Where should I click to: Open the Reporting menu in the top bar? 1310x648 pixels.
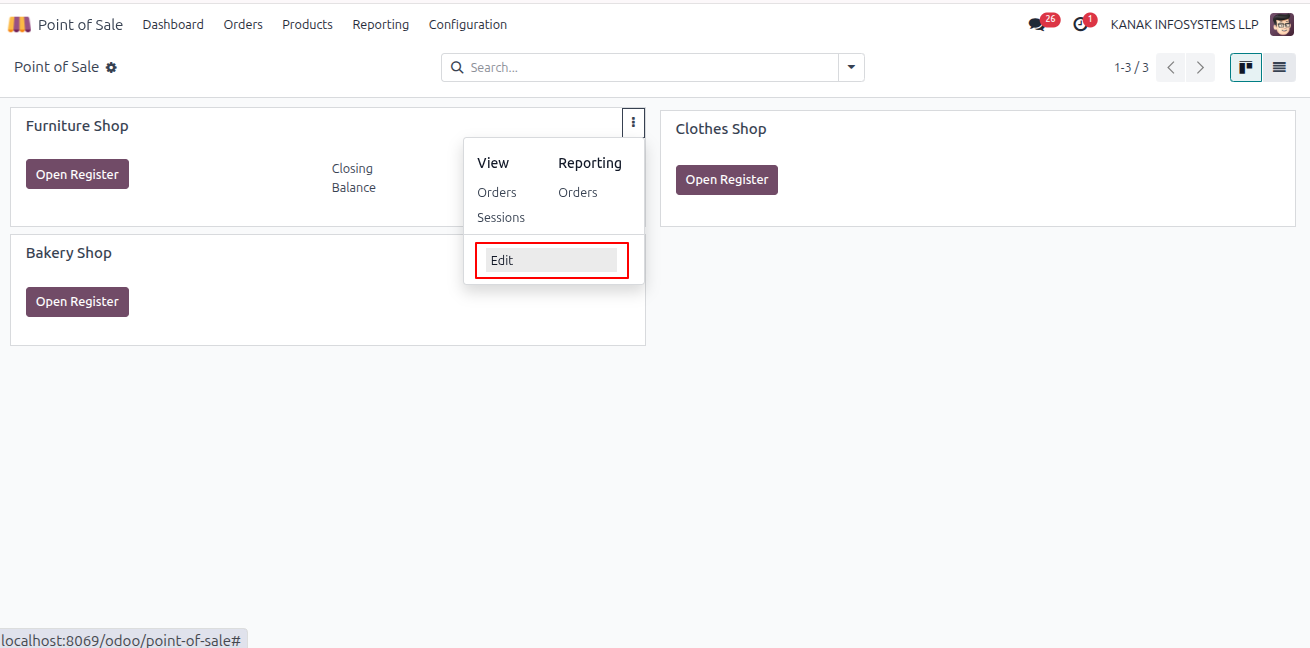(x=381, y=24)
